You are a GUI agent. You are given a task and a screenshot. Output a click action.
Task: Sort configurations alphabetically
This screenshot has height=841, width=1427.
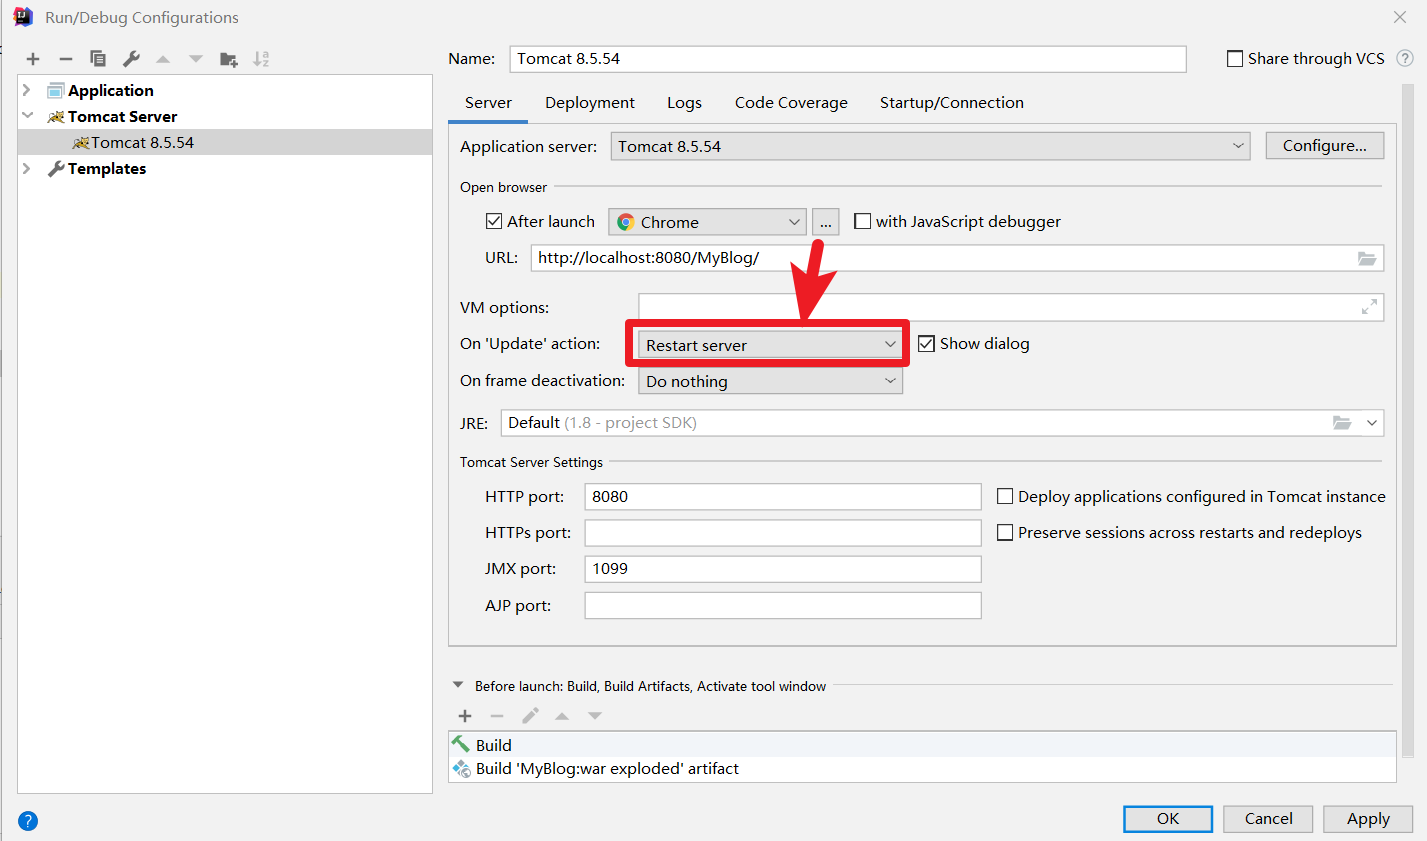pyautogui.click(x=260, y=59)
